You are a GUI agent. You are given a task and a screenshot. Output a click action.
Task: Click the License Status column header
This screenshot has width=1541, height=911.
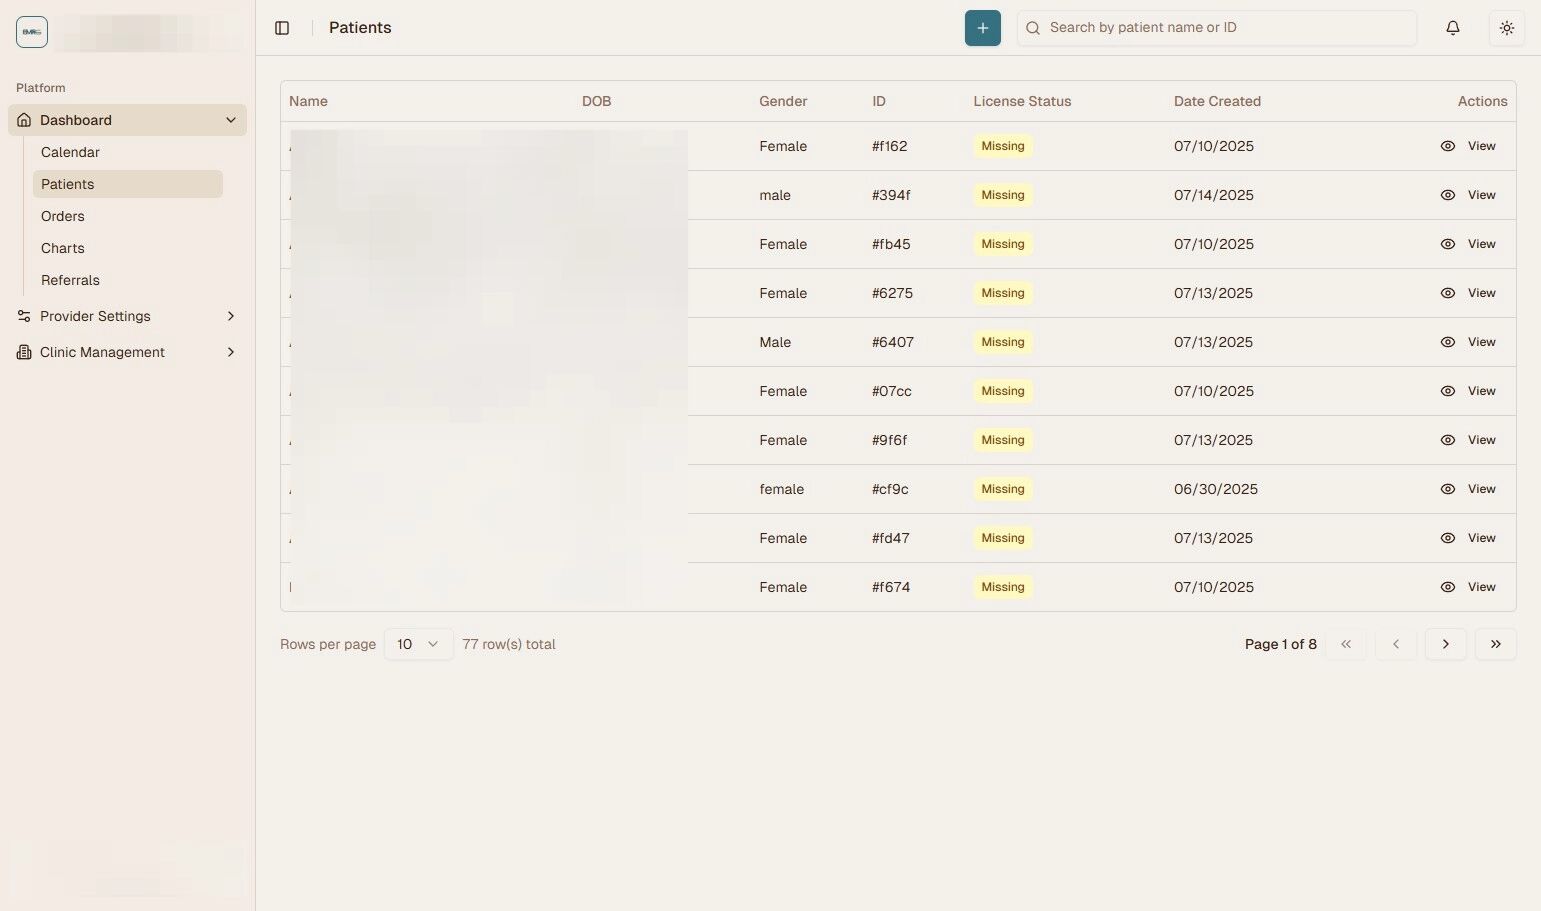(x=1022, y=101)
